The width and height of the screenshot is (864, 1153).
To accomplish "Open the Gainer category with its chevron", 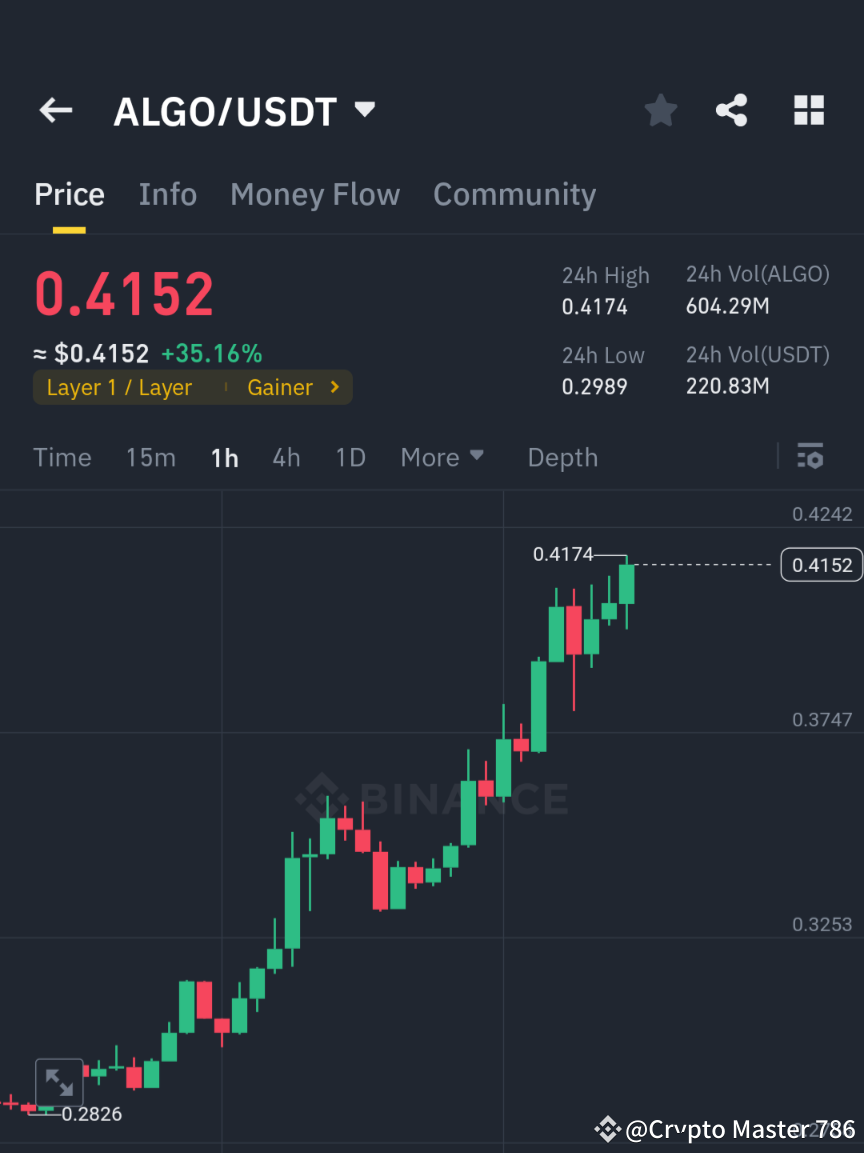I will pos(293,387).
